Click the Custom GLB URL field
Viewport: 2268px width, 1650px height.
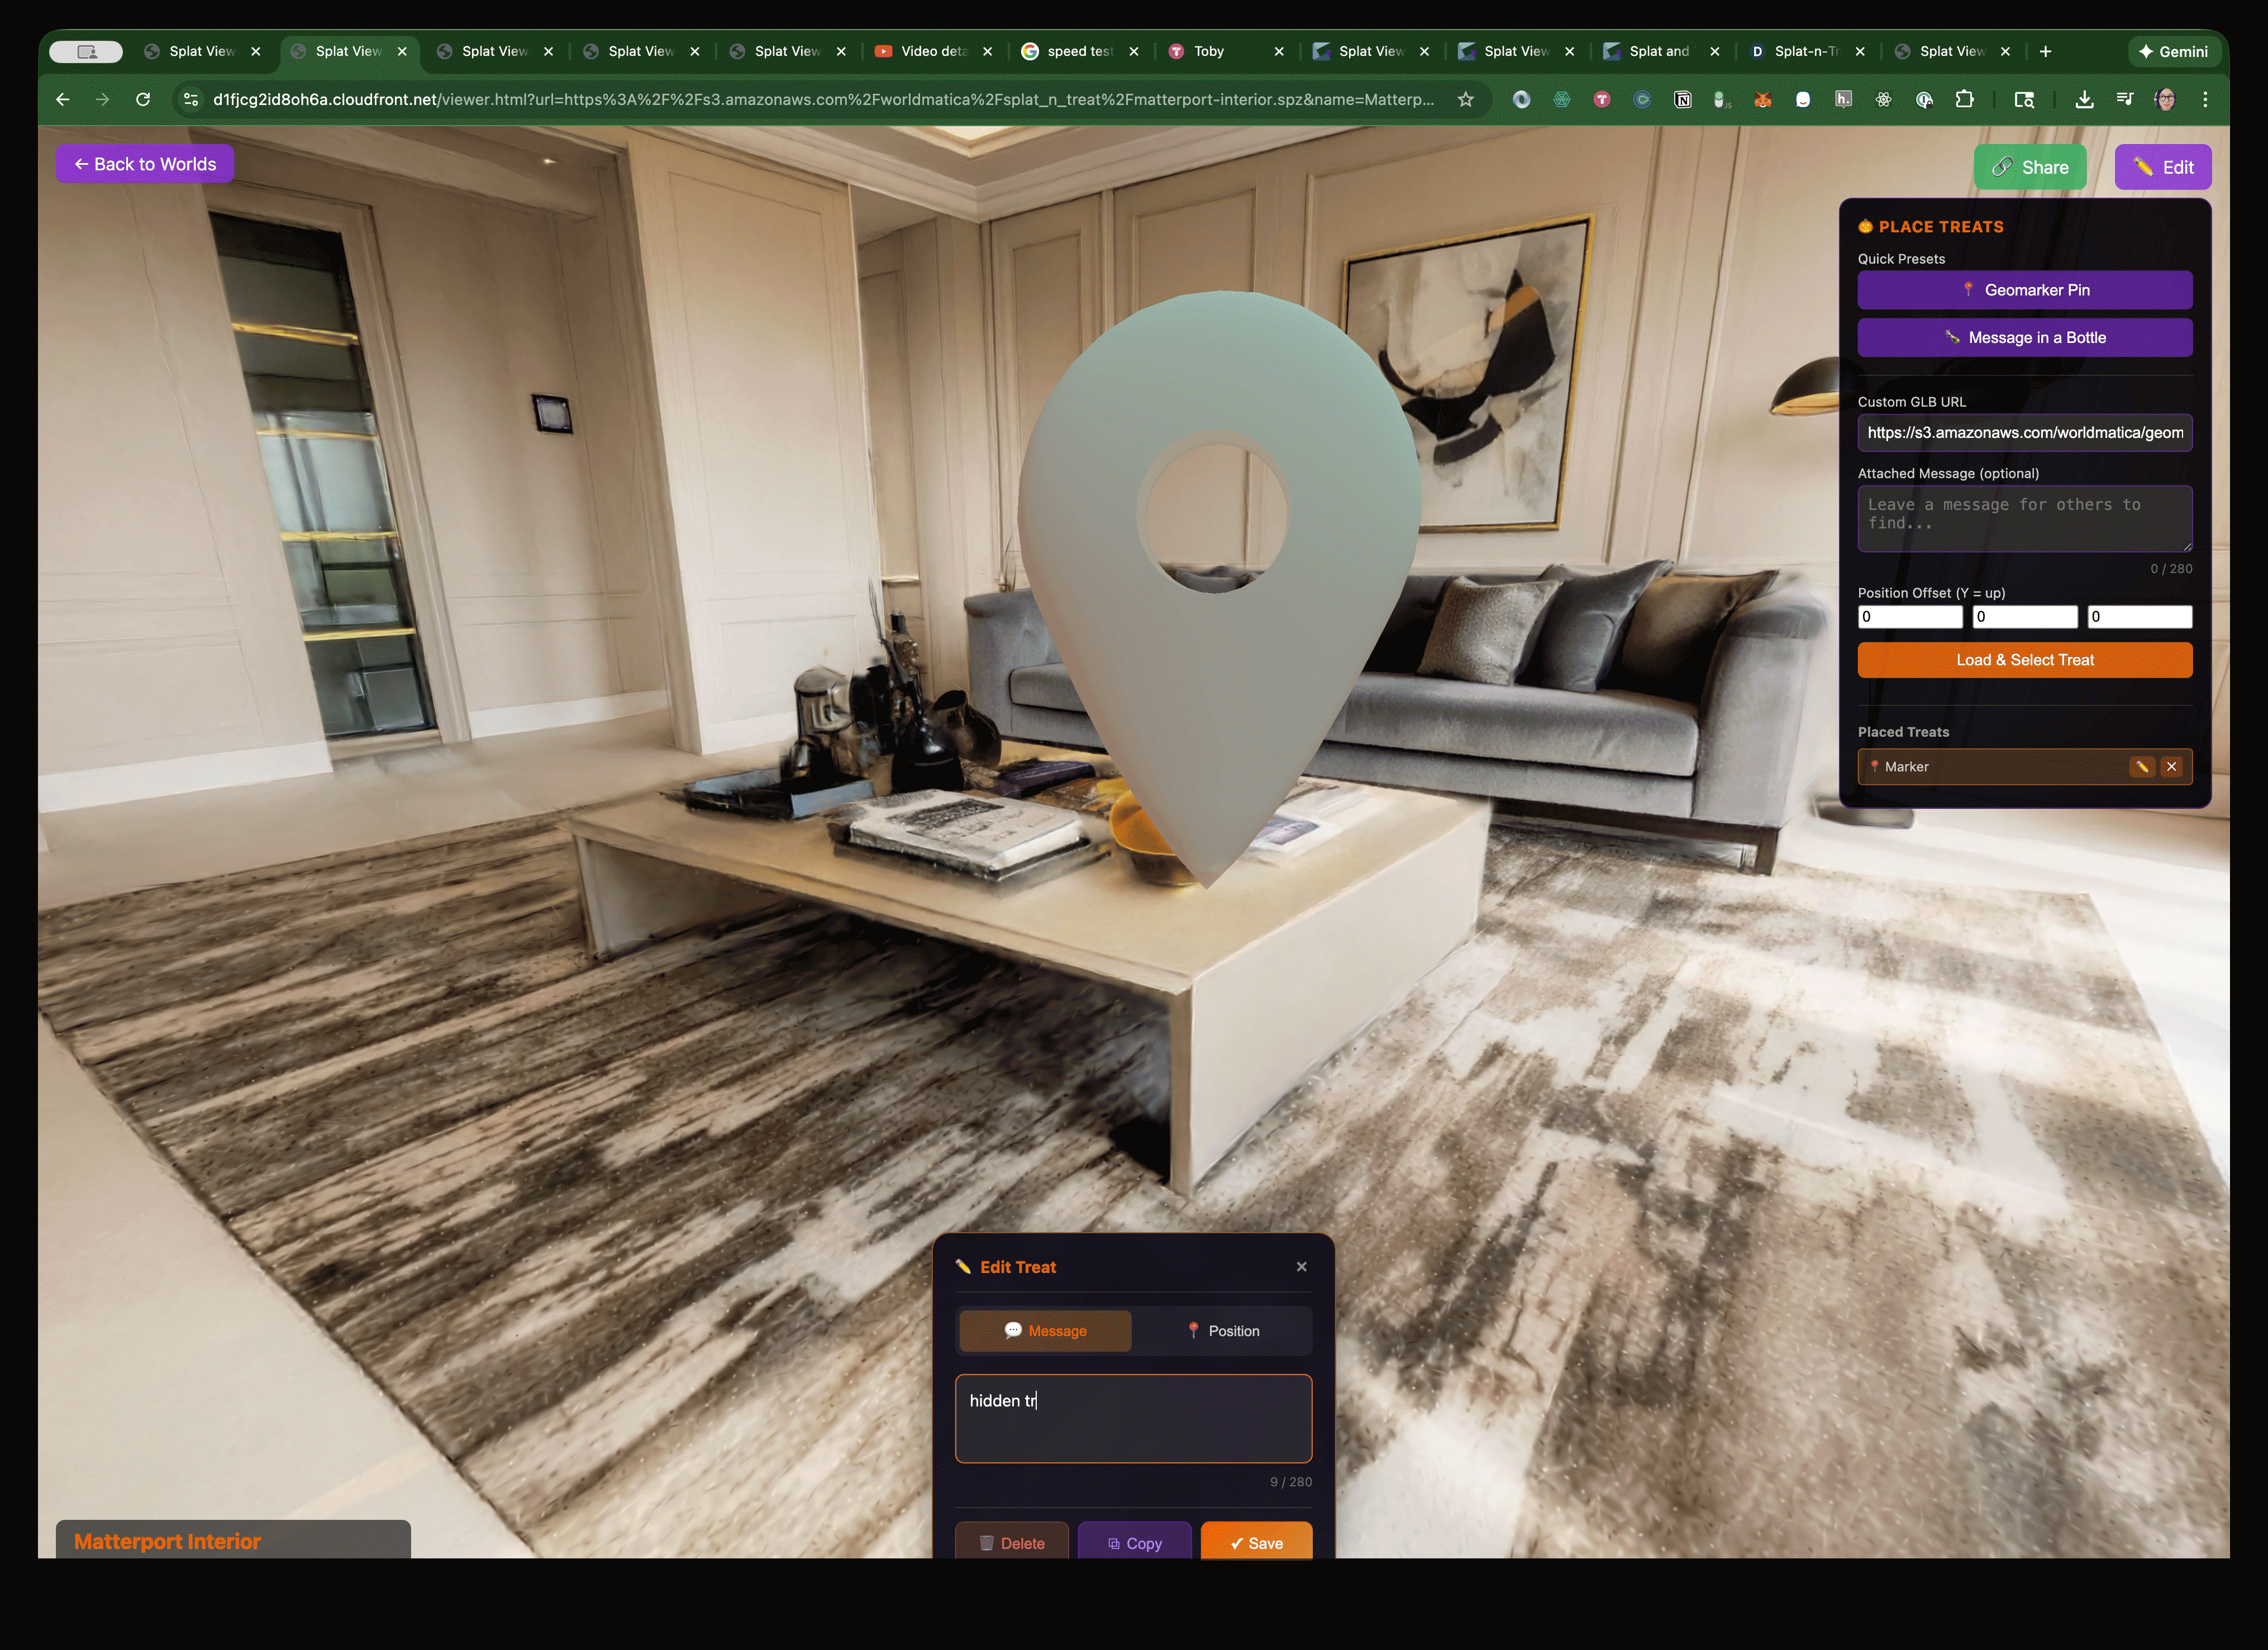[x=2024, y=433]
